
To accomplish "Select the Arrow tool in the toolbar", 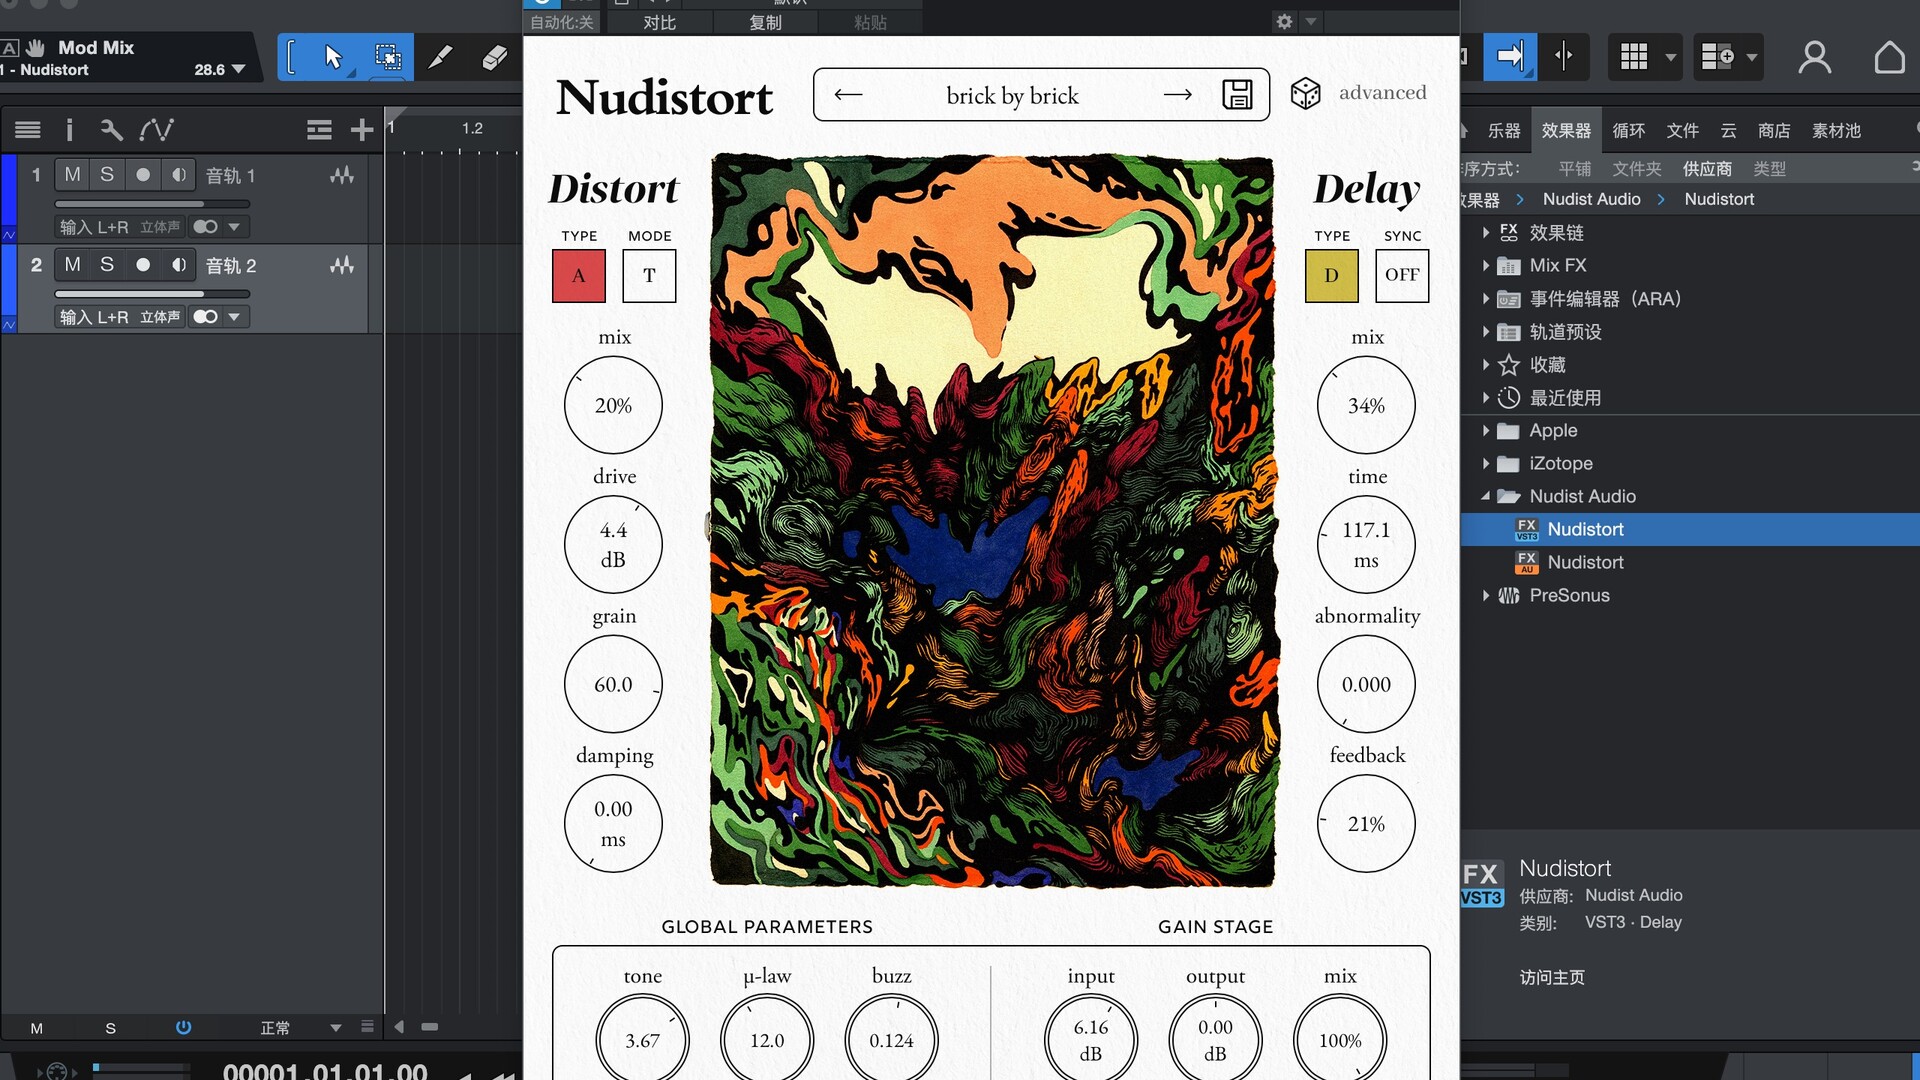I will pos(333,57).
